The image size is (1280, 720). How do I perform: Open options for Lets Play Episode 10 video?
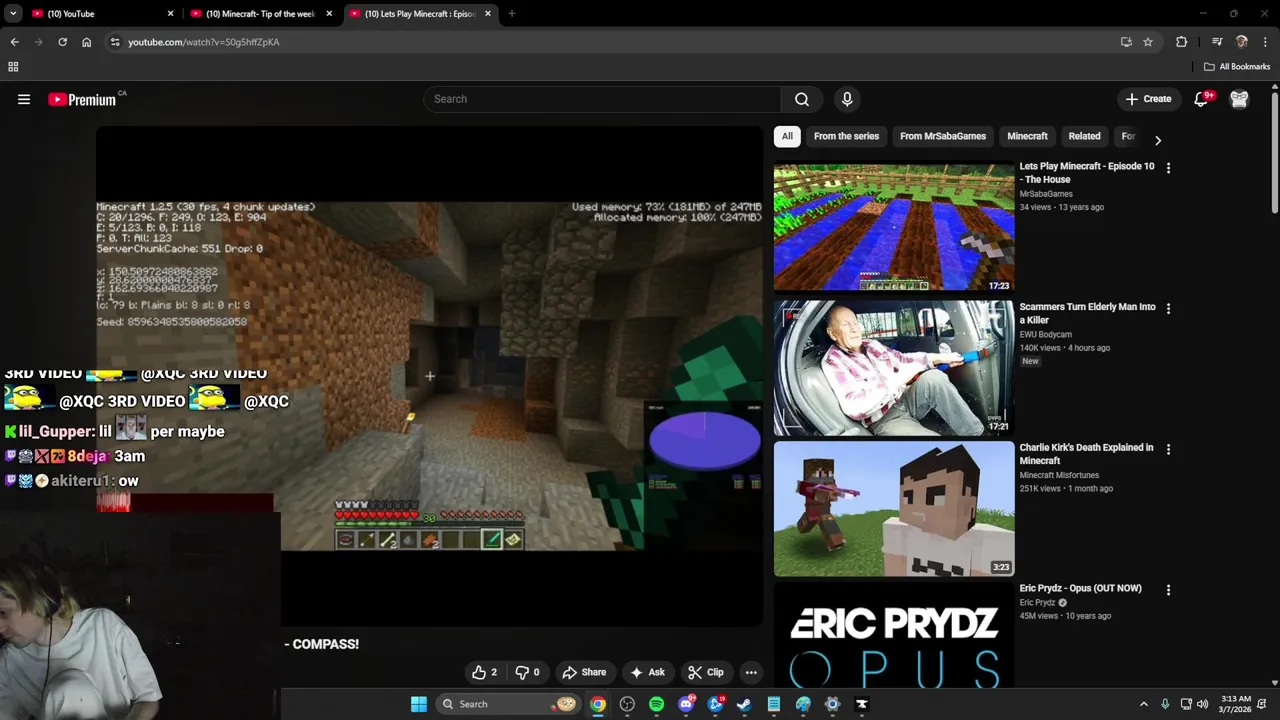click(x=1168, y=168)
